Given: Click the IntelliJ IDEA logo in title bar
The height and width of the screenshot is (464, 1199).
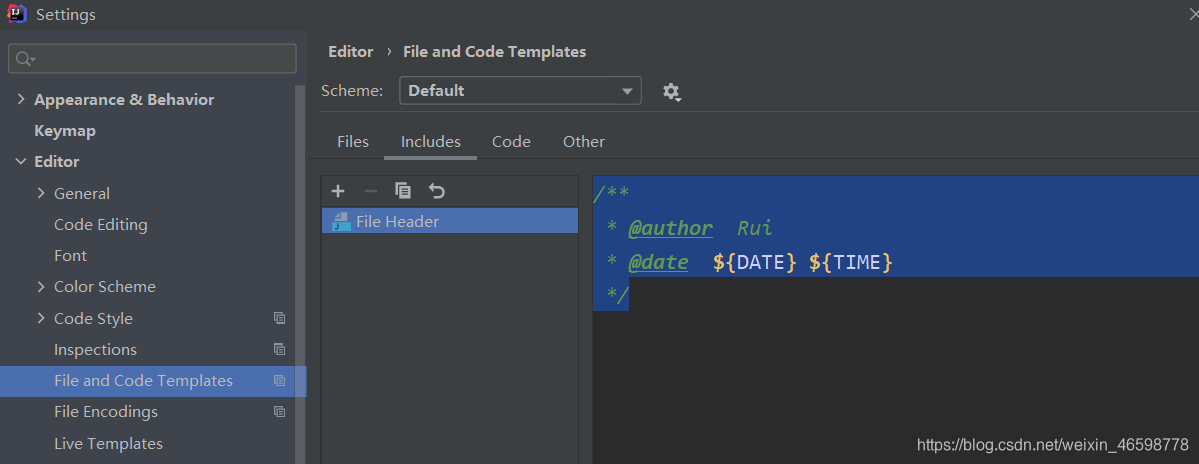Looking at the screenshot, I should [17, 14].
